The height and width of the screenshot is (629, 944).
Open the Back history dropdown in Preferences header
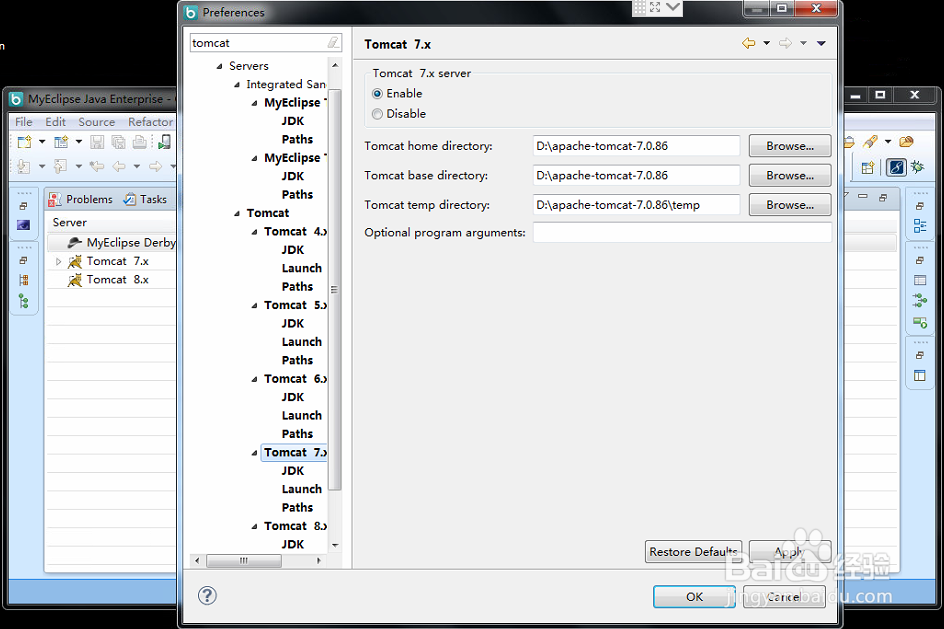(x=766, y=43)
